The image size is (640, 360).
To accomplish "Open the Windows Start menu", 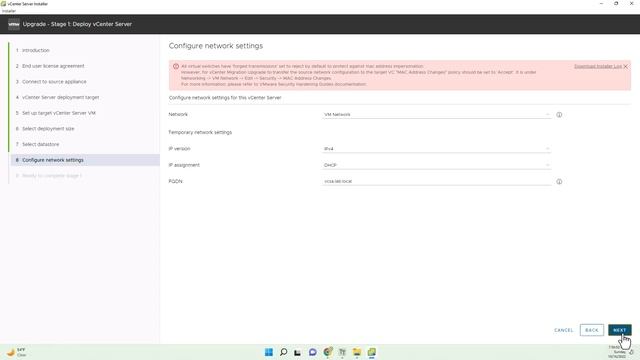I will pos(269,352).
